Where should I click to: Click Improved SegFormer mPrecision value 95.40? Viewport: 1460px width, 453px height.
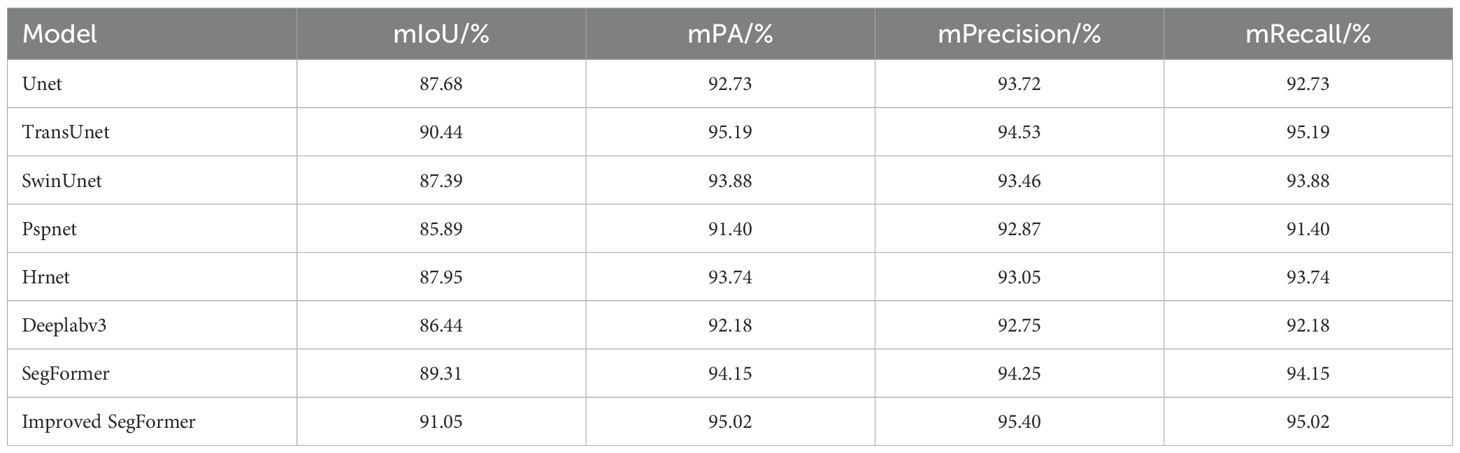point(1019,422)
